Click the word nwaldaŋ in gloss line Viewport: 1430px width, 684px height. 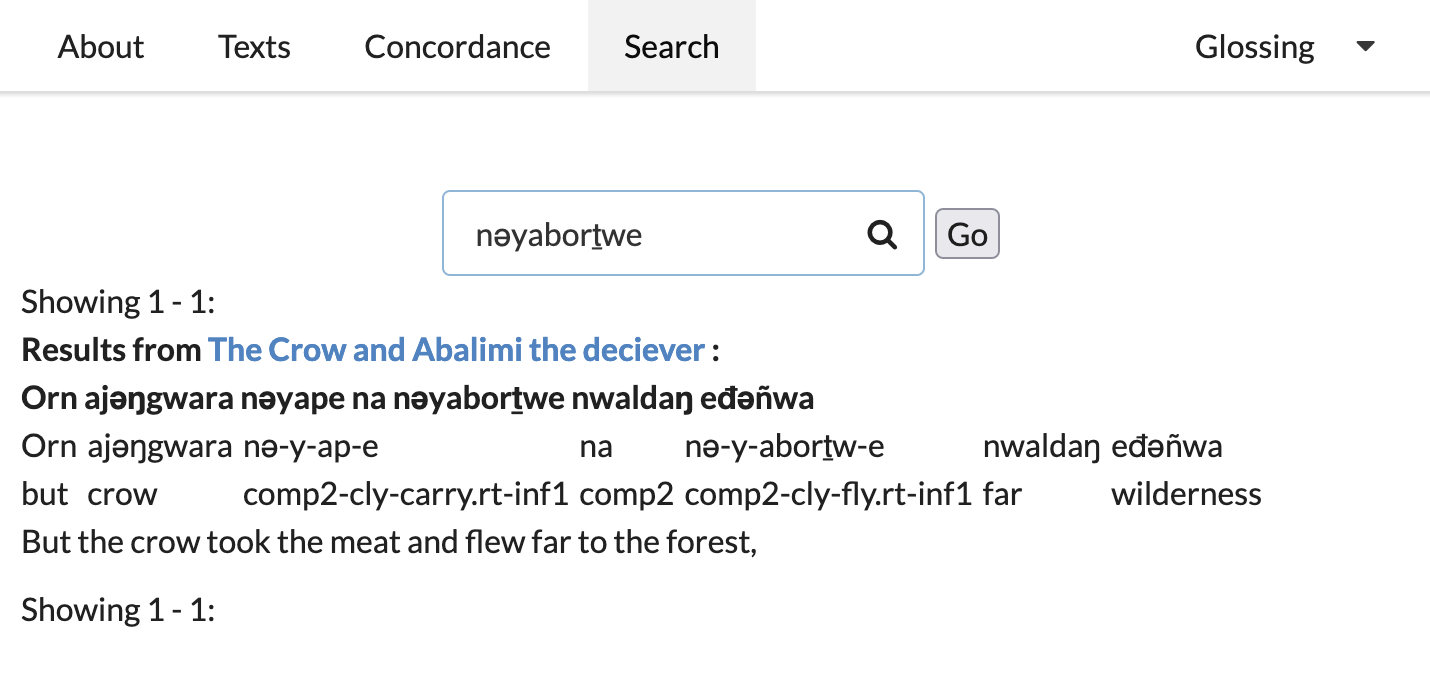[x=1042, y=446]
